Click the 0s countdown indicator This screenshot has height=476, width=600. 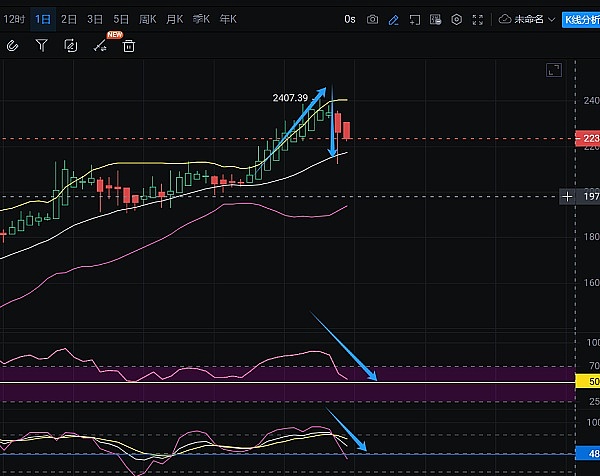point(349,19)
